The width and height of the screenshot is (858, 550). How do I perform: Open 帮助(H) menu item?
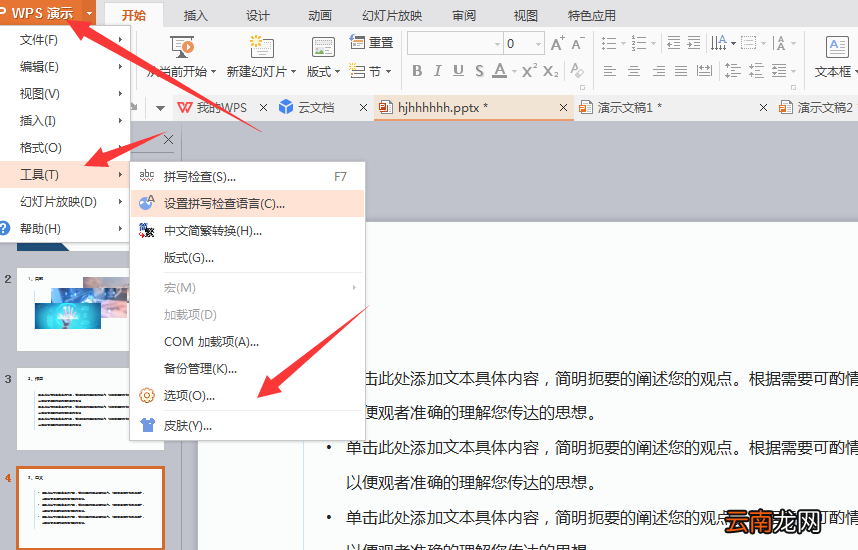(x=65, y=229)
